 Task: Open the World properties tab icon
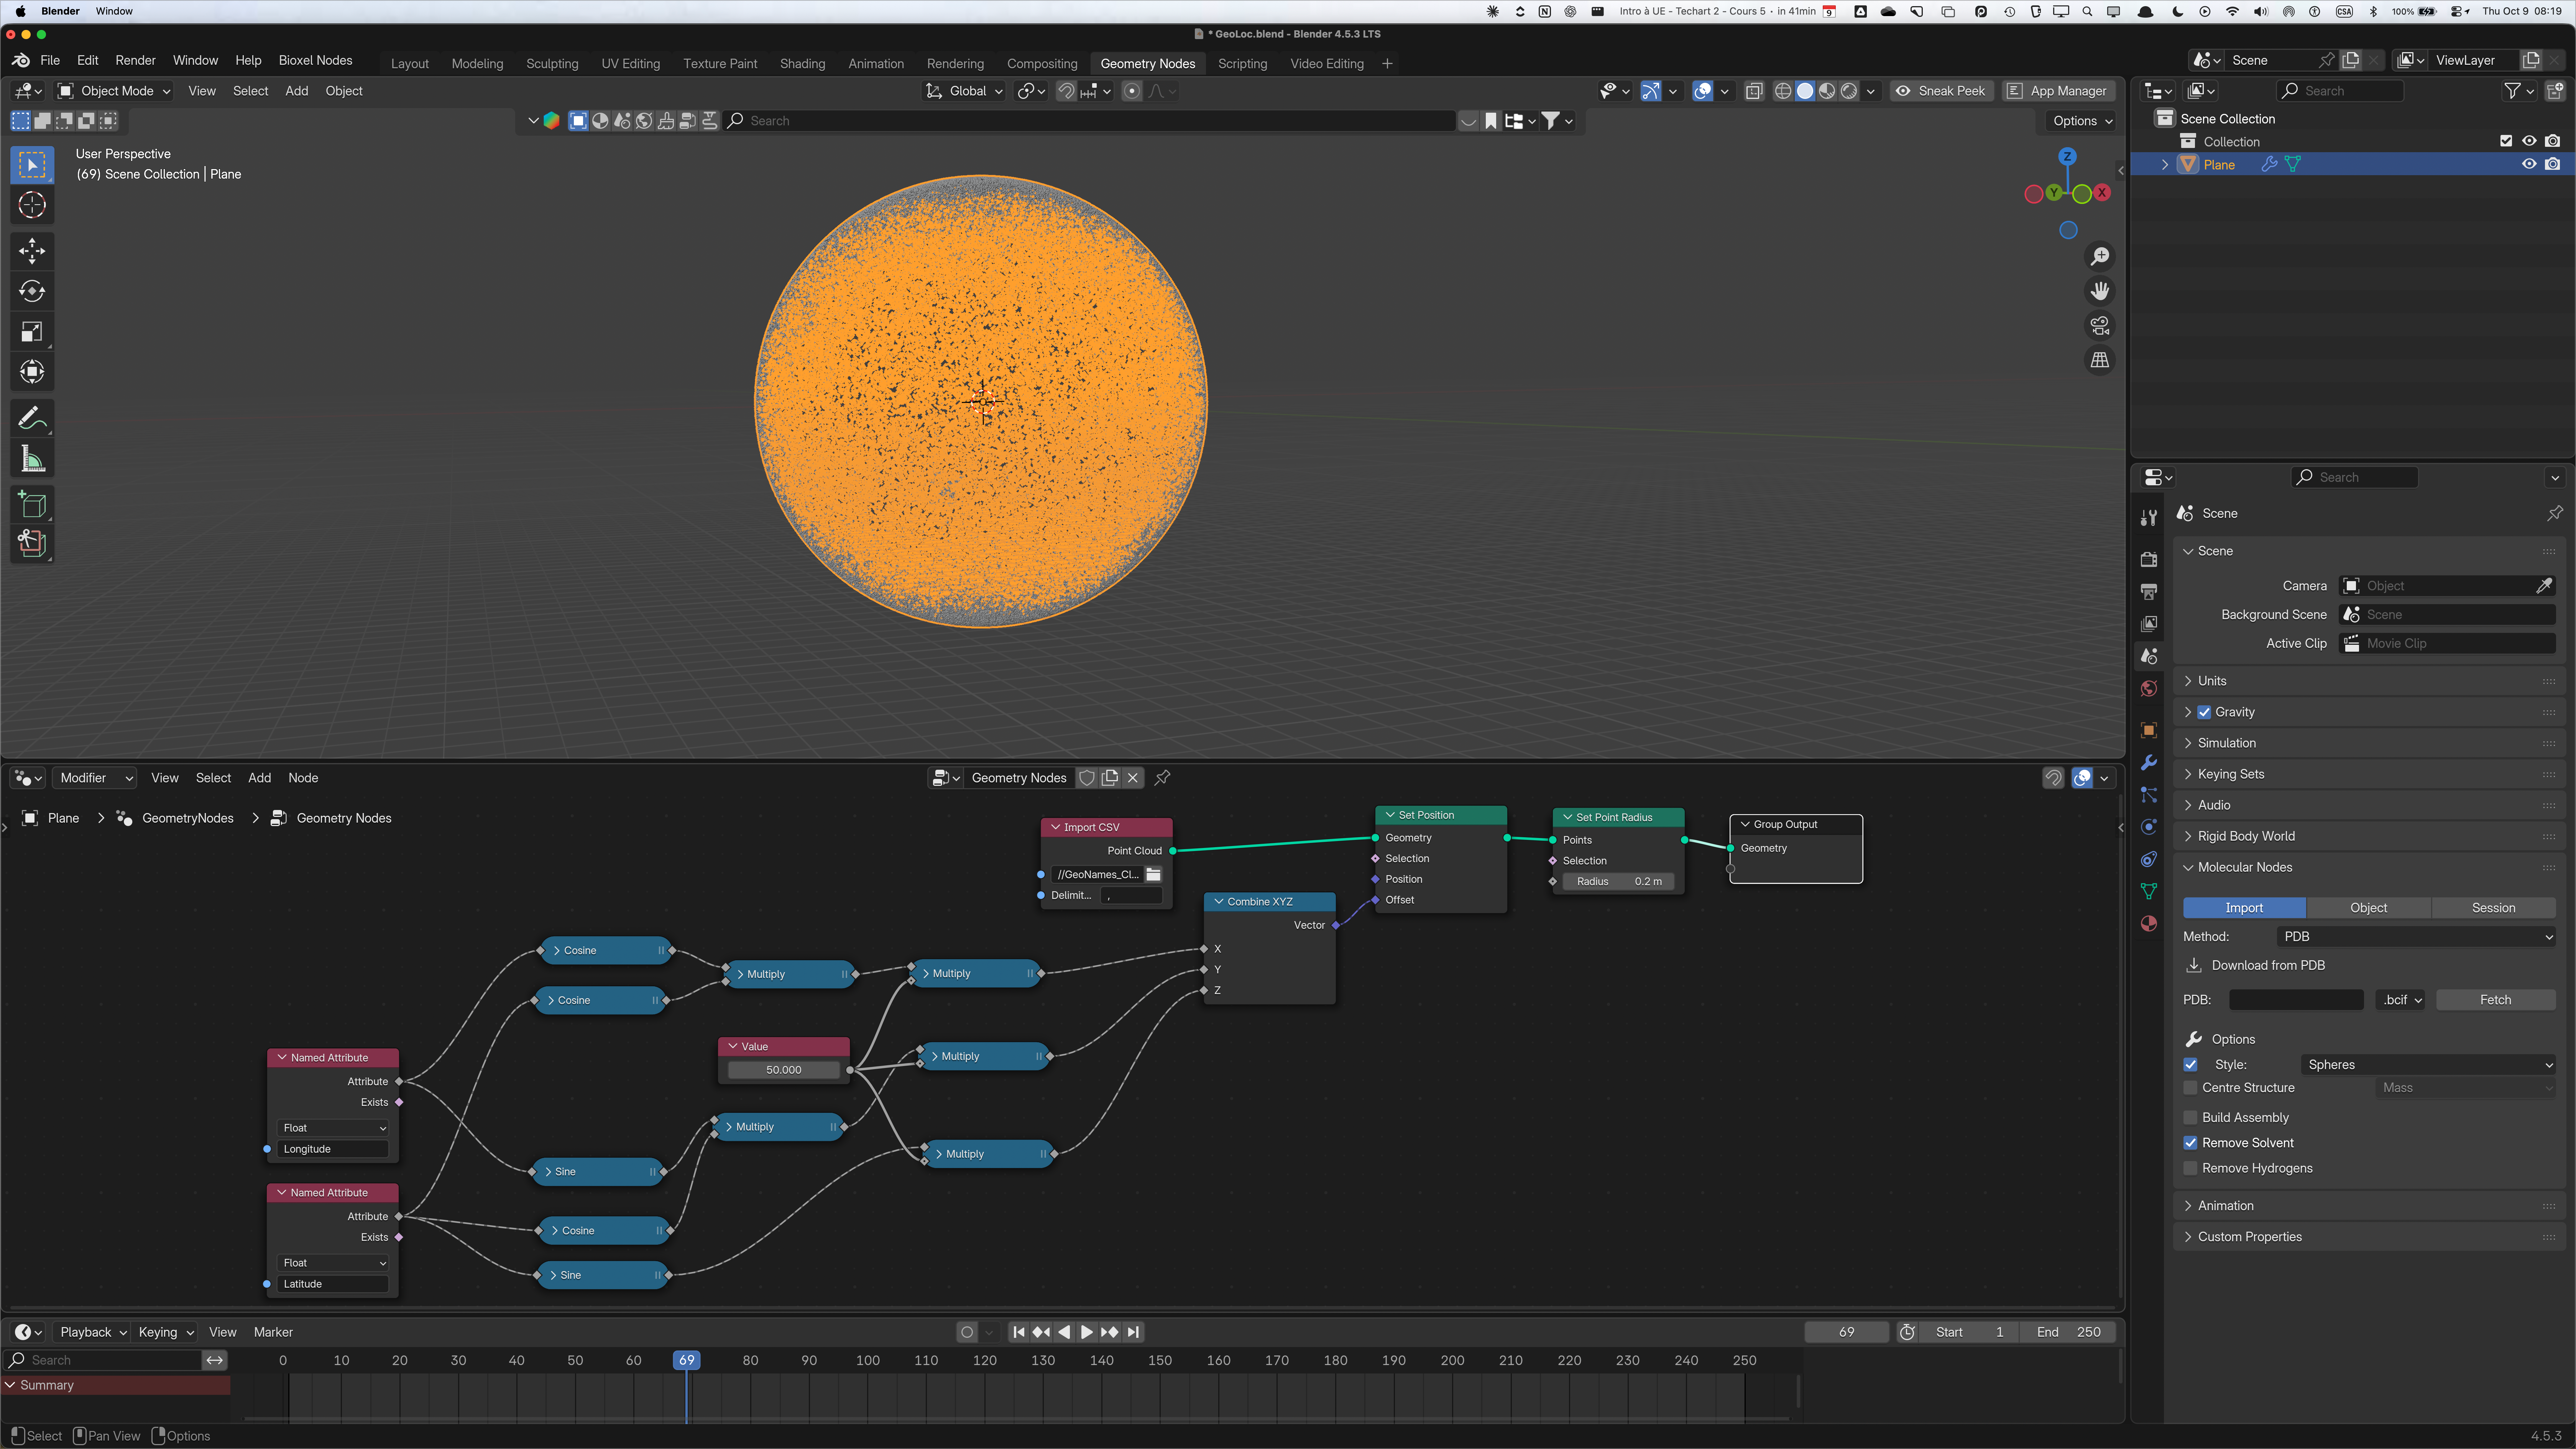[x=2149, y=688]
